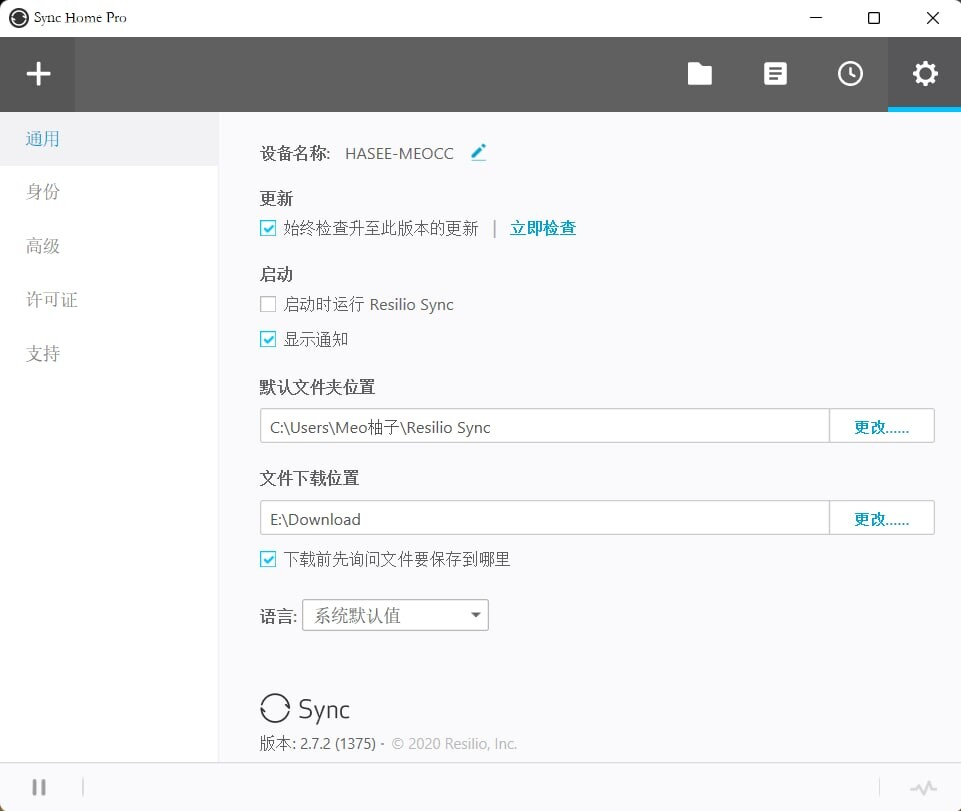The width and height of the screenshot is (961, 811).
Task: Click the Sync Home Pro title bar logo
Action: 18,18
